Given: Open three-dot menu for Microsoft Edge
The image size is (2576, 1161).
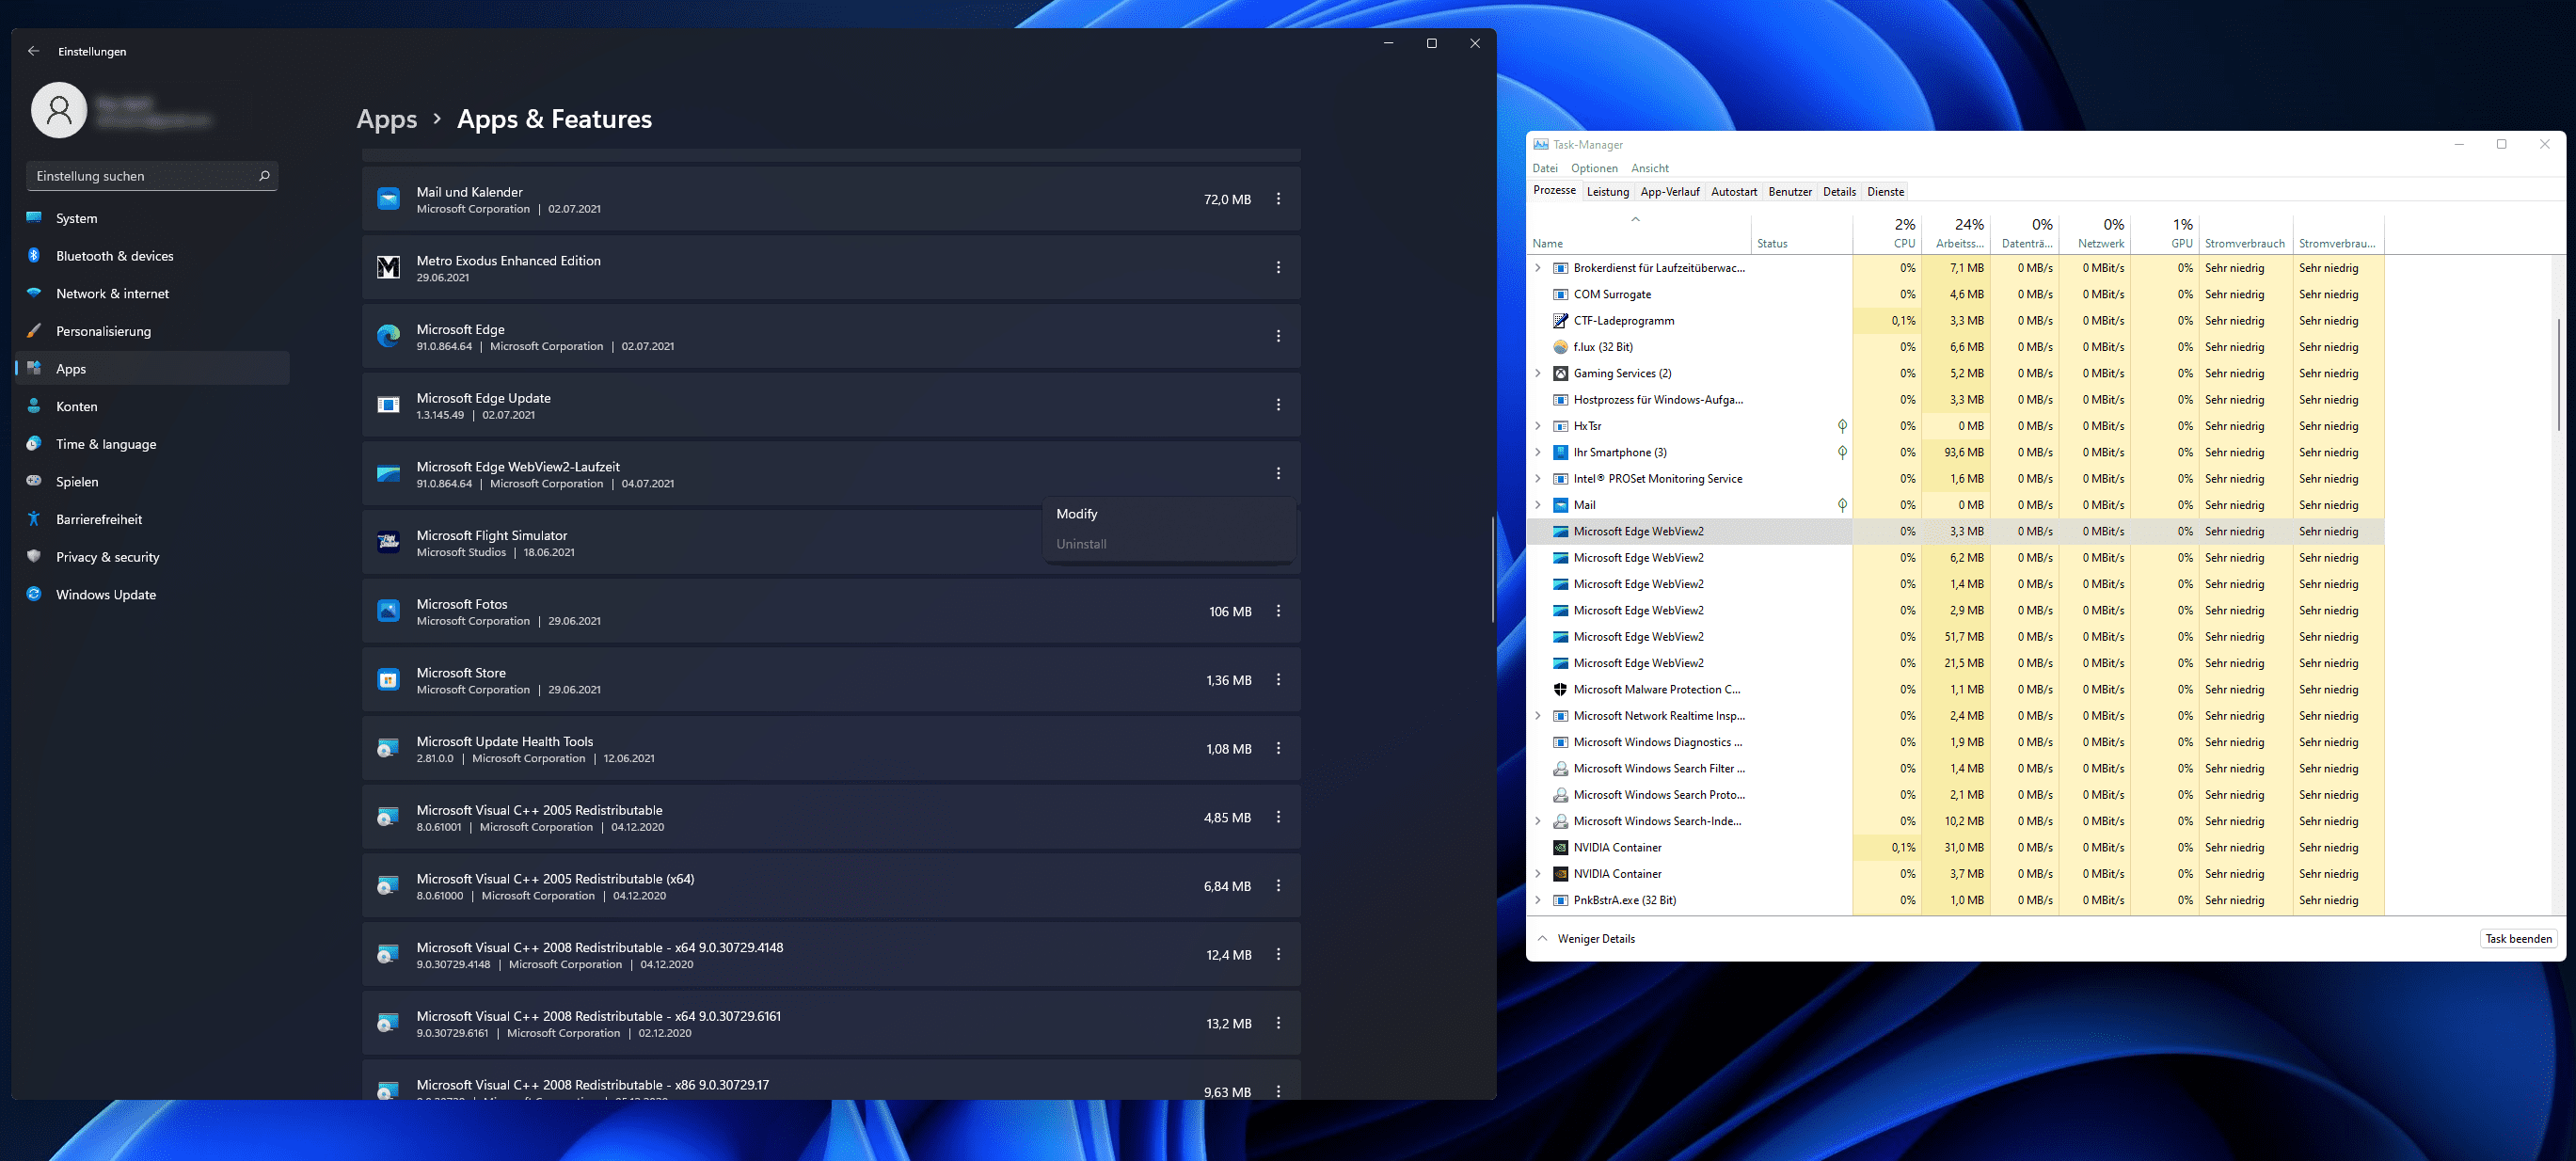Looking at the screenshot, I should (1278, 337).
